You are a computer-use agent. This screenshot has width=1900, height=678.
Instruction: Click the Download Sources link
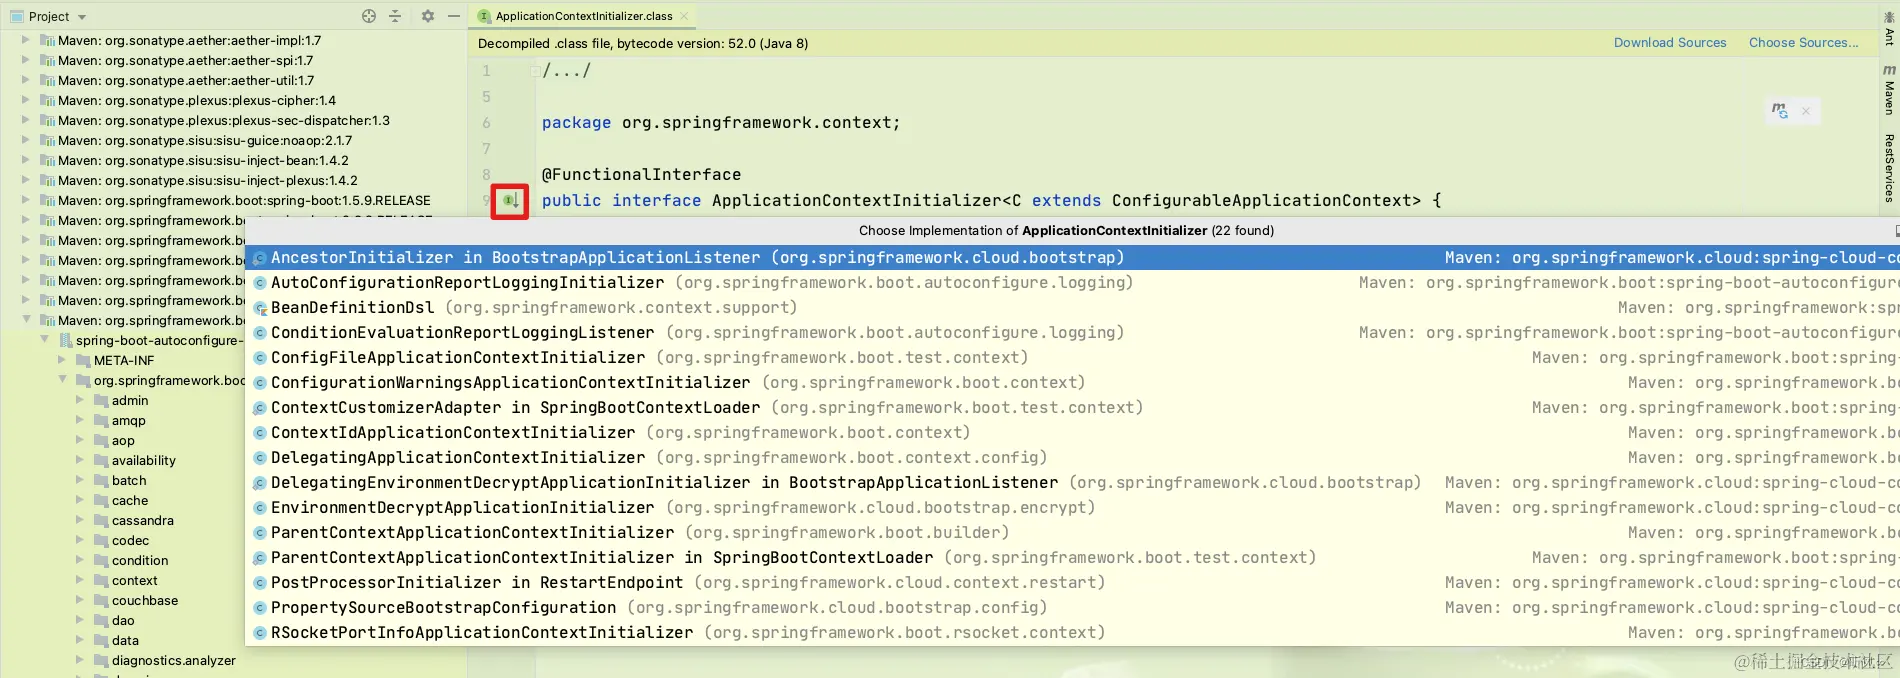(x=1670, y=43)
